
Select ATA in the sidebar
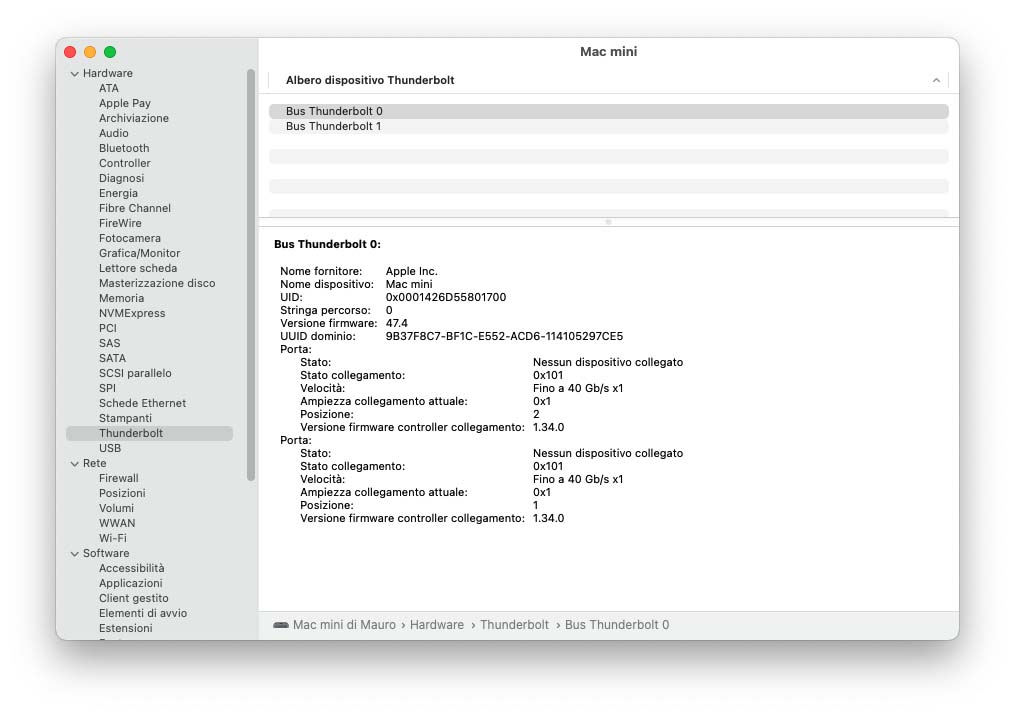(x=109, y=88)
